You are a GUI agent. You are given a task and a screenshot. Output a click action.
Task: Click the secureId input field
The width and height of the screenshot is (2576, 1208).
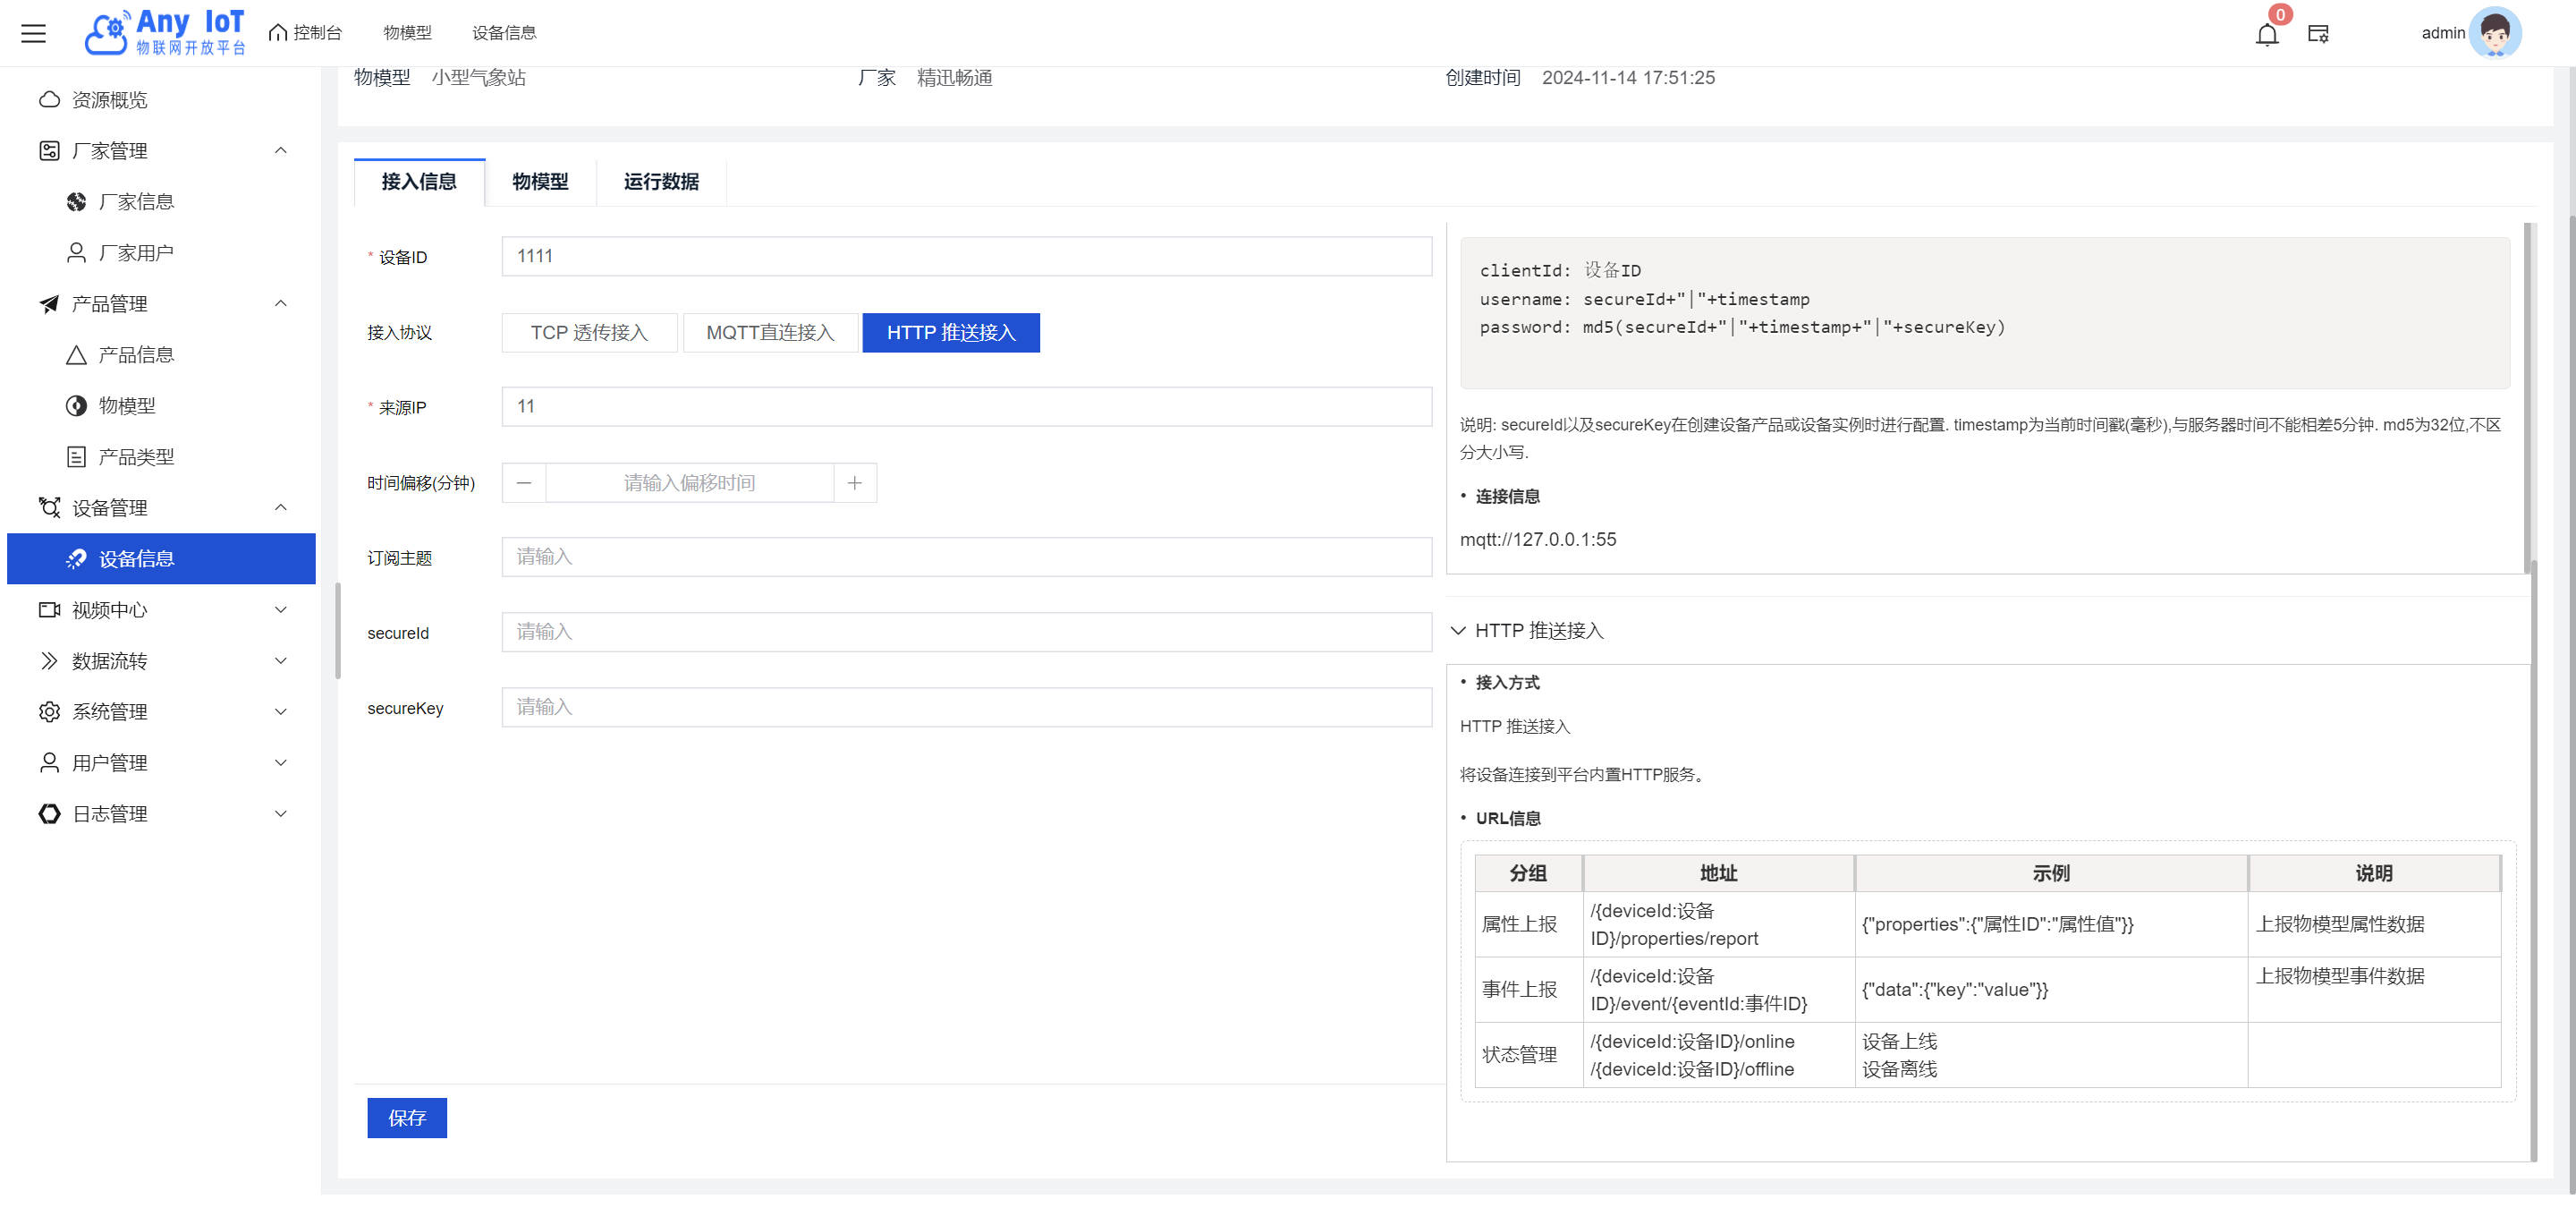pos(966,632)
